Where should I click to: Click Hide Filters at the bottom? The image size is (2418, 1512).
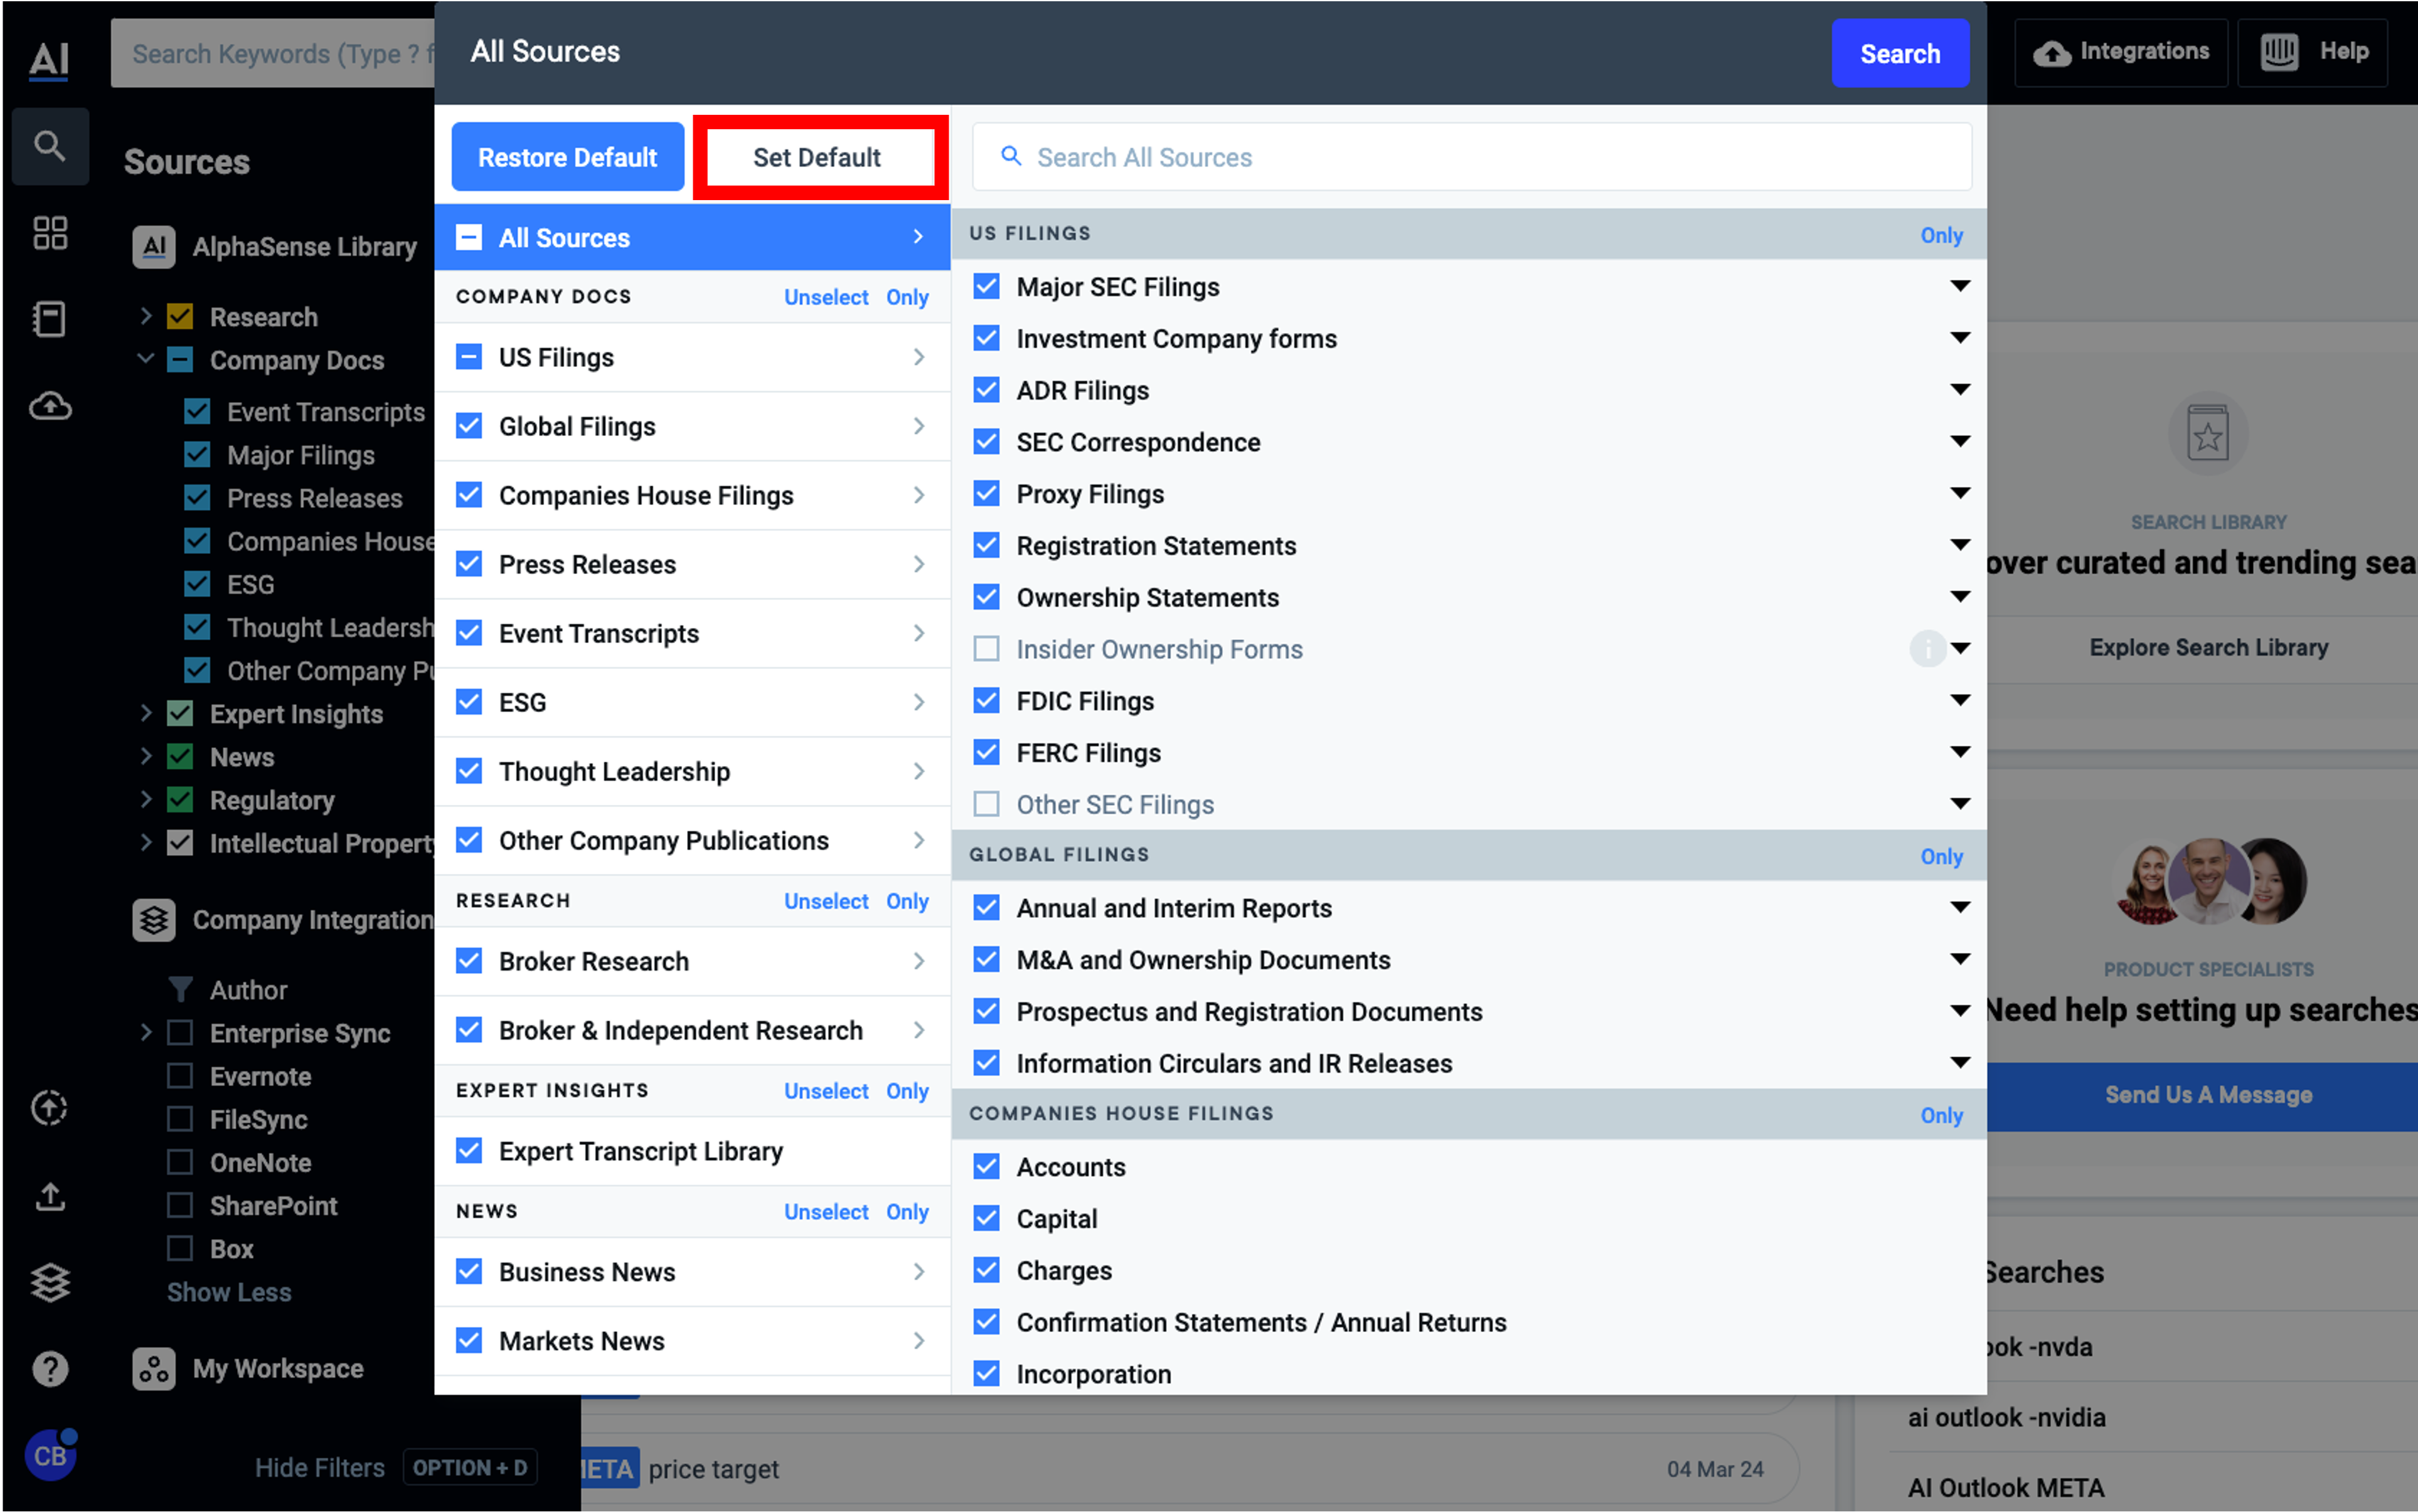319,1468
